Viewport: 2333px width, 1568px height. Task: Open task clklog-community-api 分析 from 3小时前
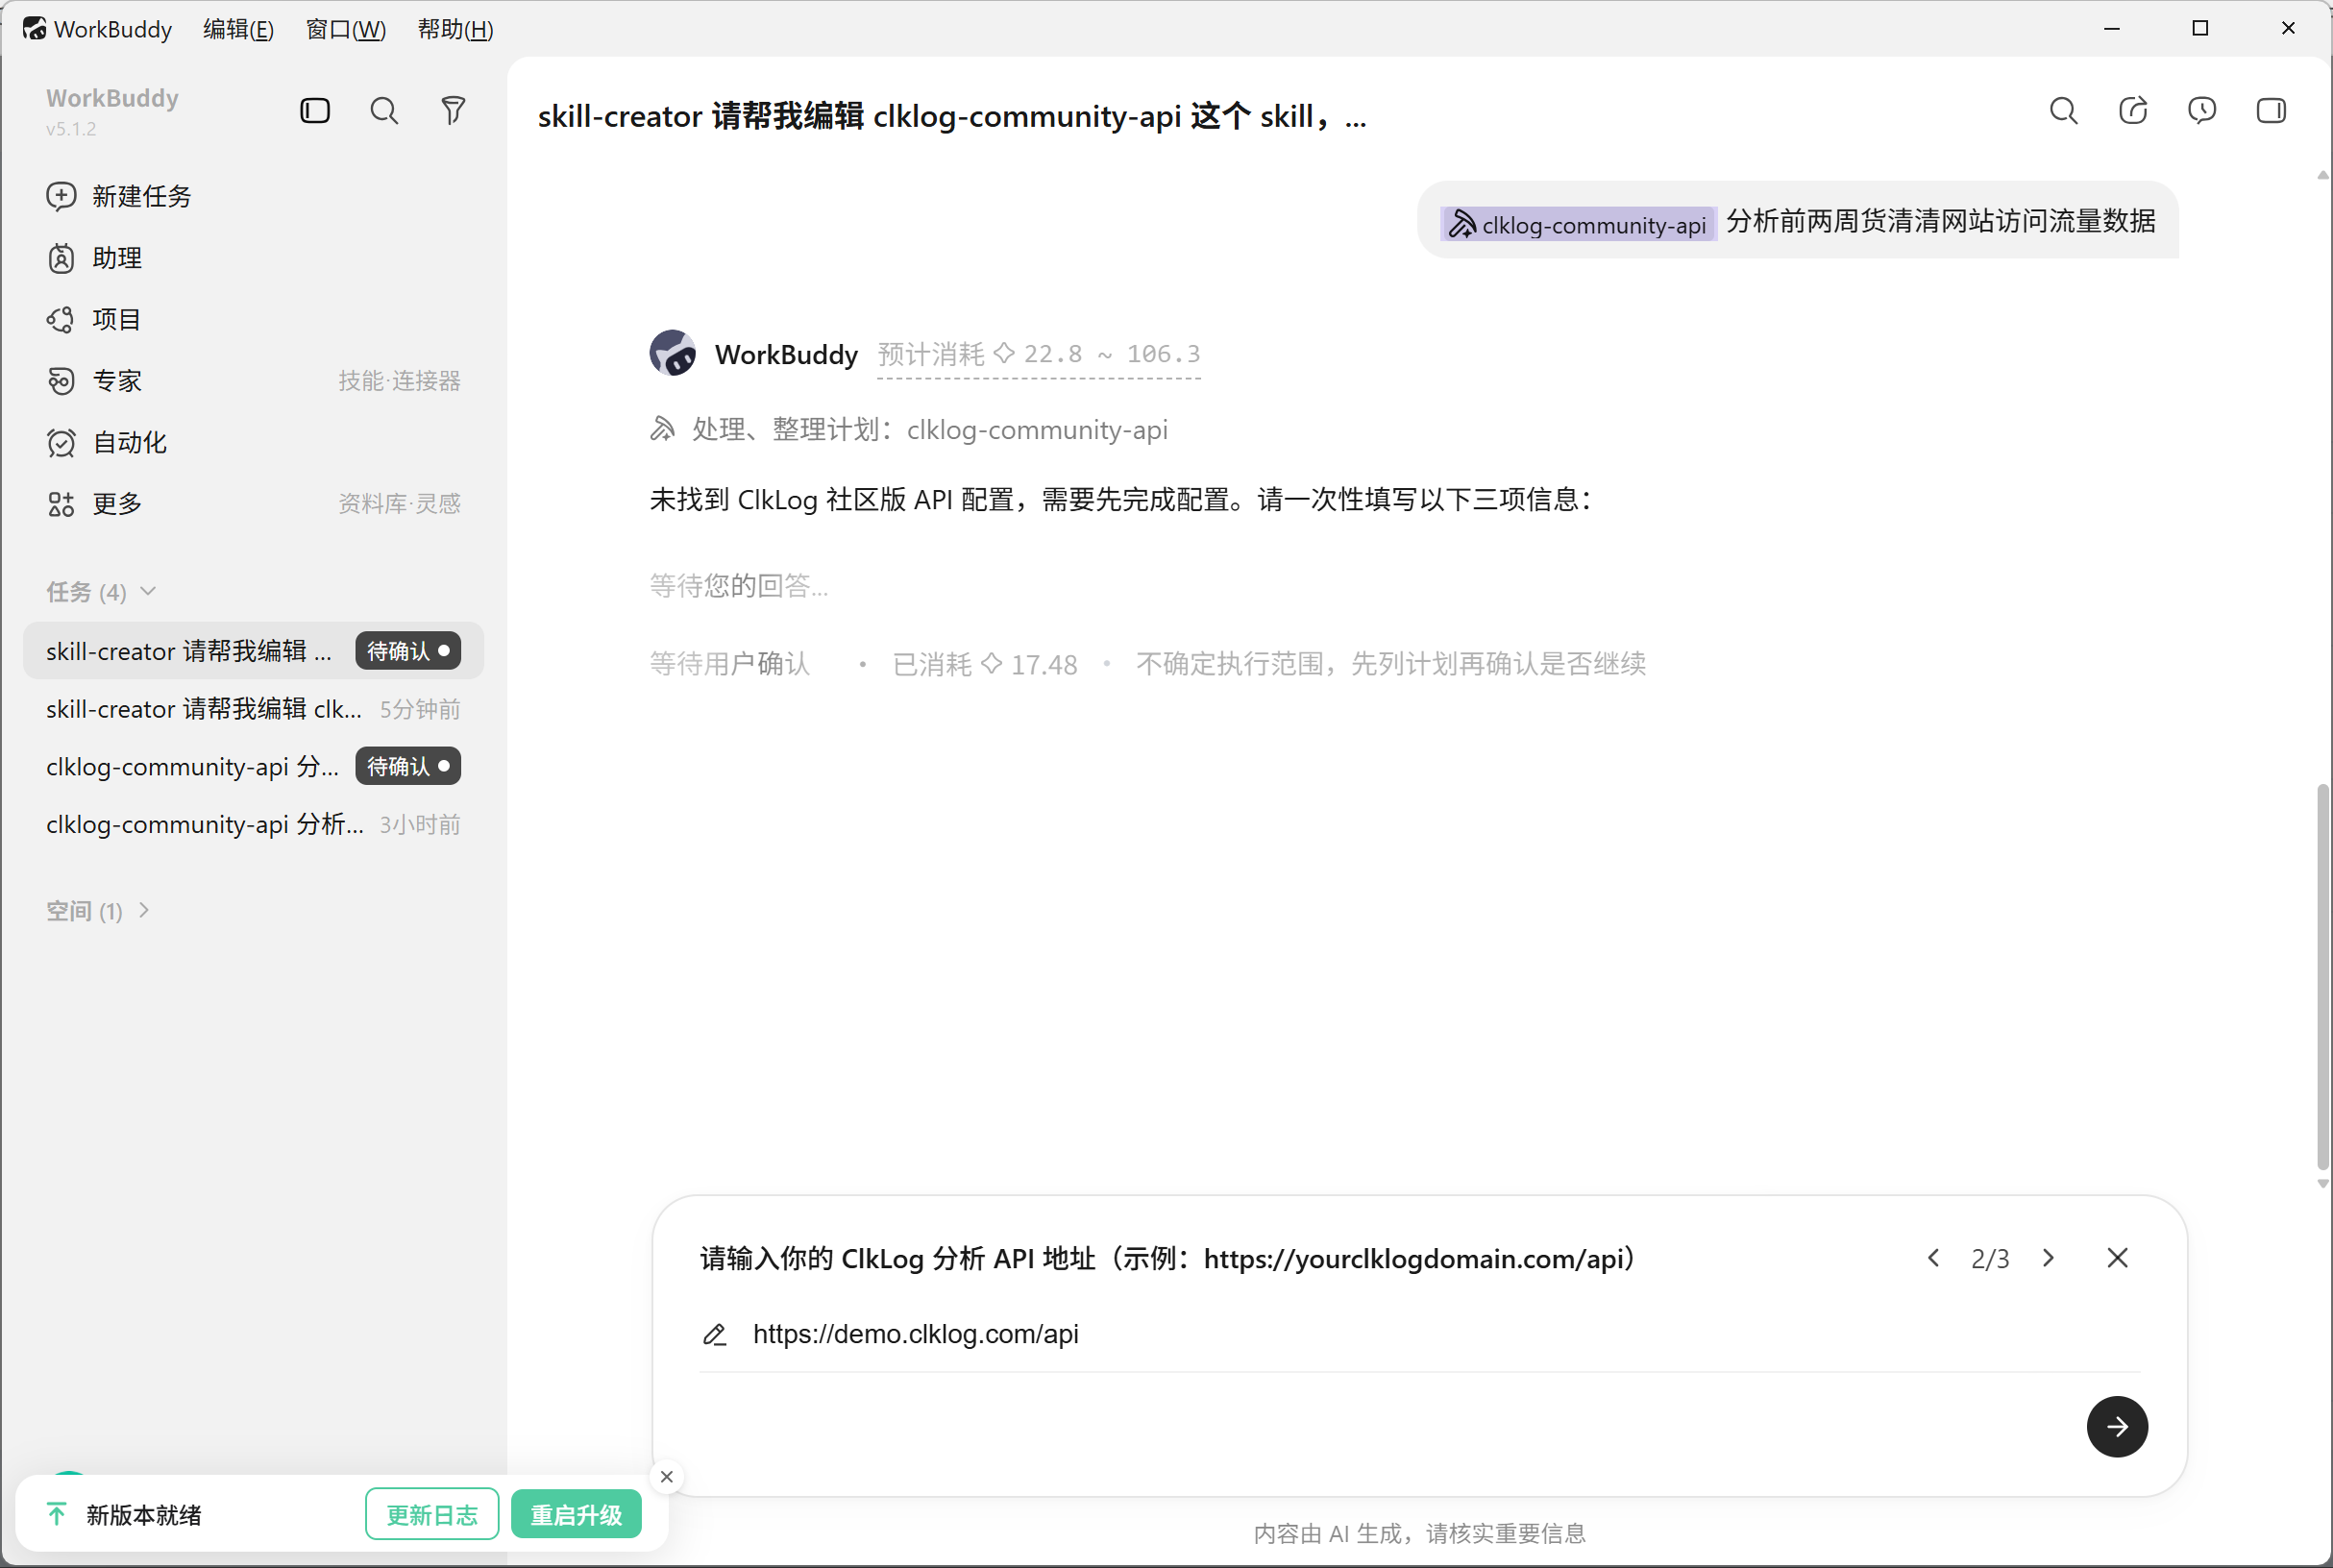coord(253,824)
